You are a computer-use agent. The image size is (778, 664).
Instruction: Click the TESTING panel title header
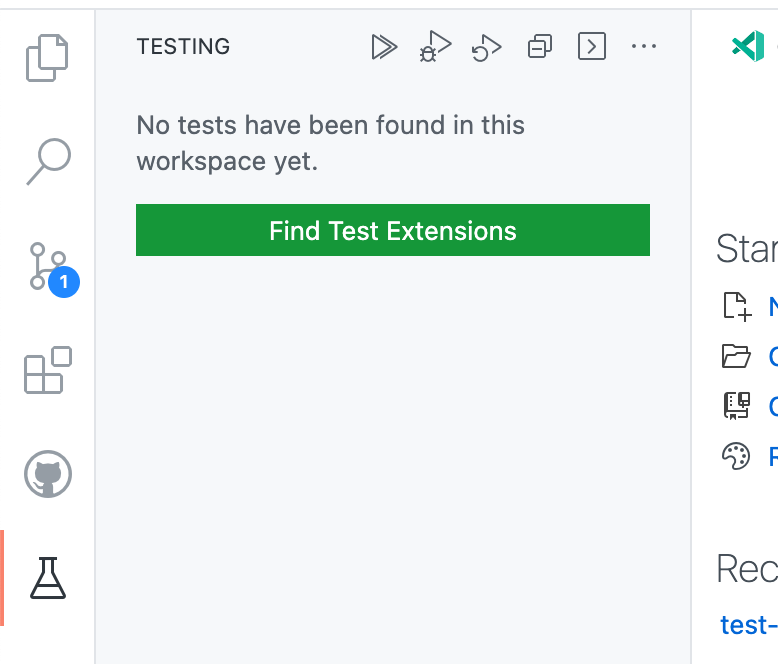pyautogui.click(x=183, y=47)
